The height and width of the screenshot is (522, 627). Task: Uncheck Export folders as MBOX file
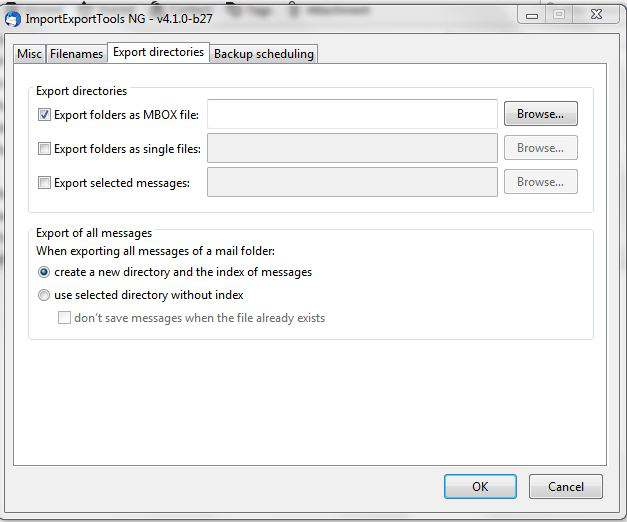point(44,115)
